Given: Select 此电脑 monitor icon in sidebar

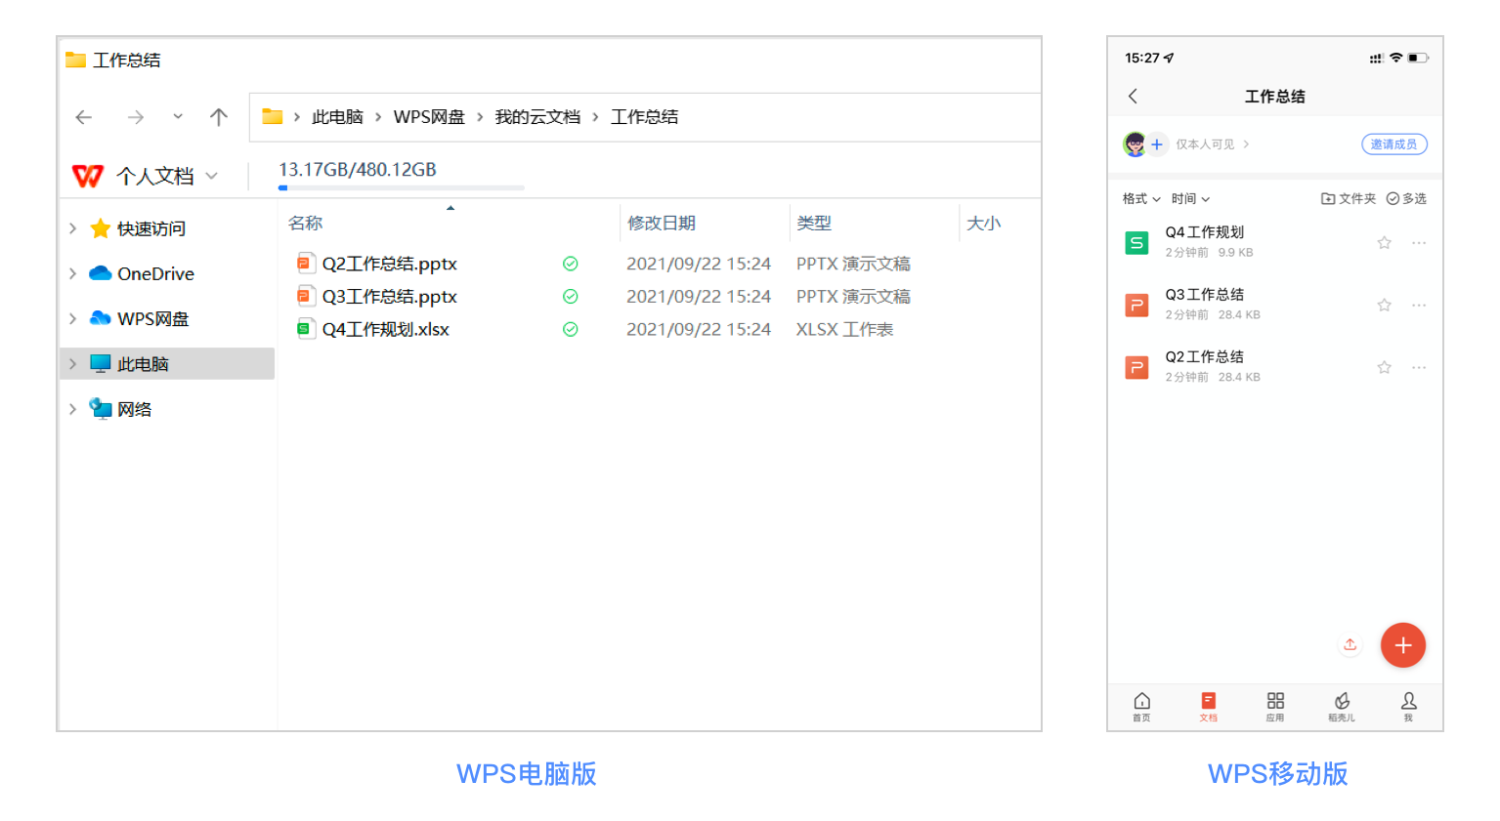Looking at the screenshot, I should pyautogui.click(x=100, y=363).
